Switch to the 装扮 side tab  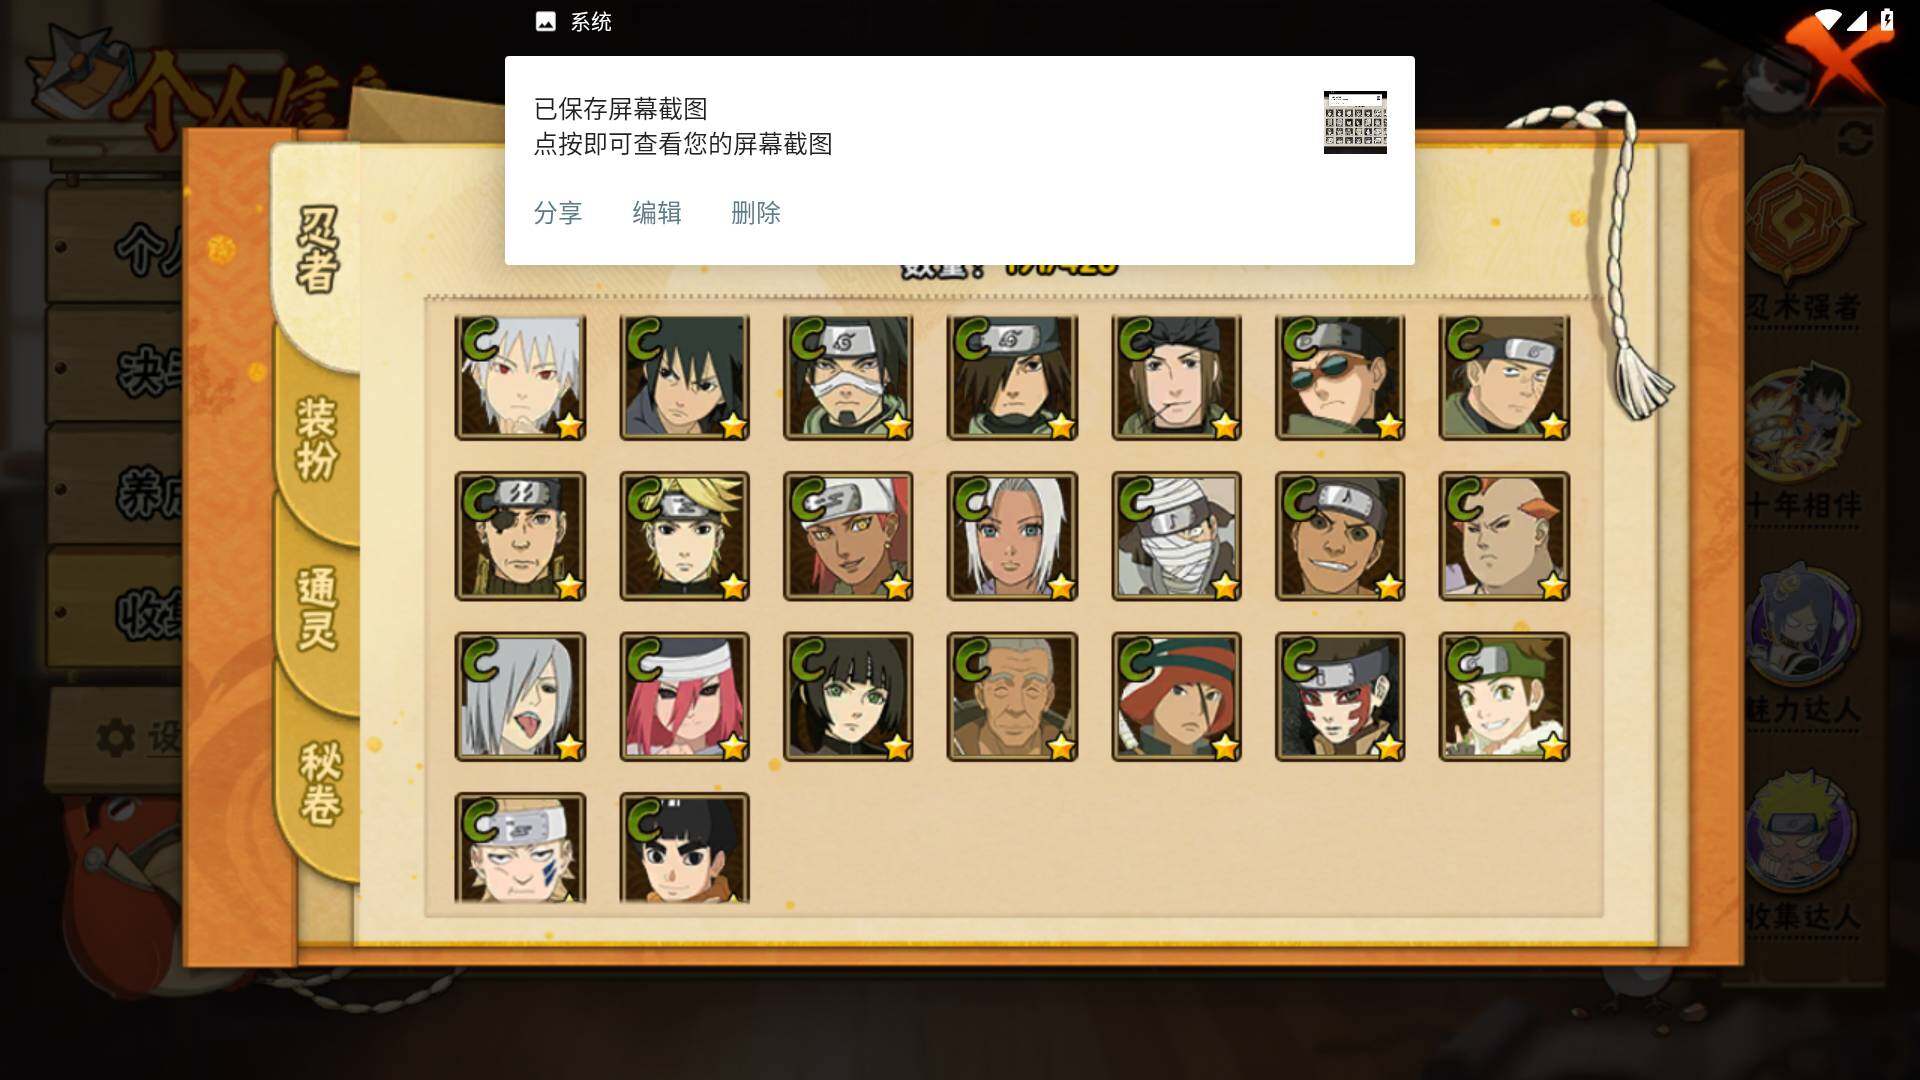tap(318, 440)
